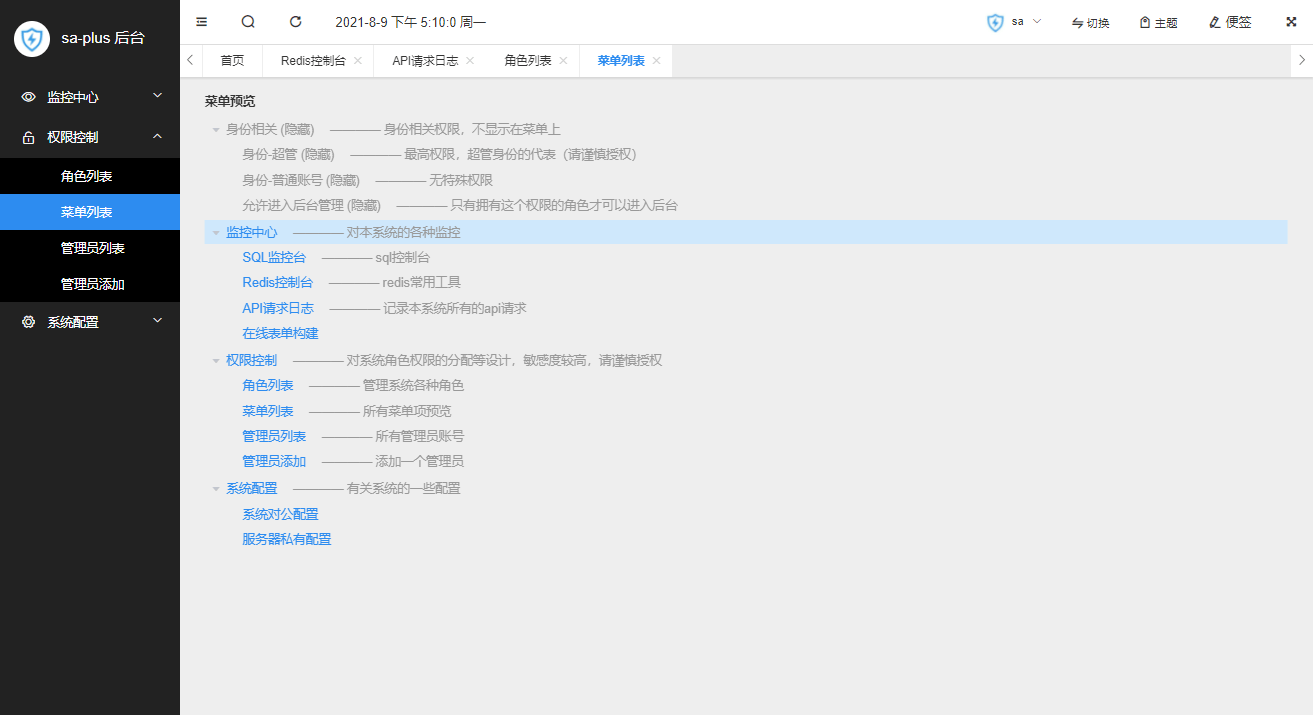Switch to the Redis控制台 tab
Screen dimensions: 1313x715
click(x=312, y=61)
